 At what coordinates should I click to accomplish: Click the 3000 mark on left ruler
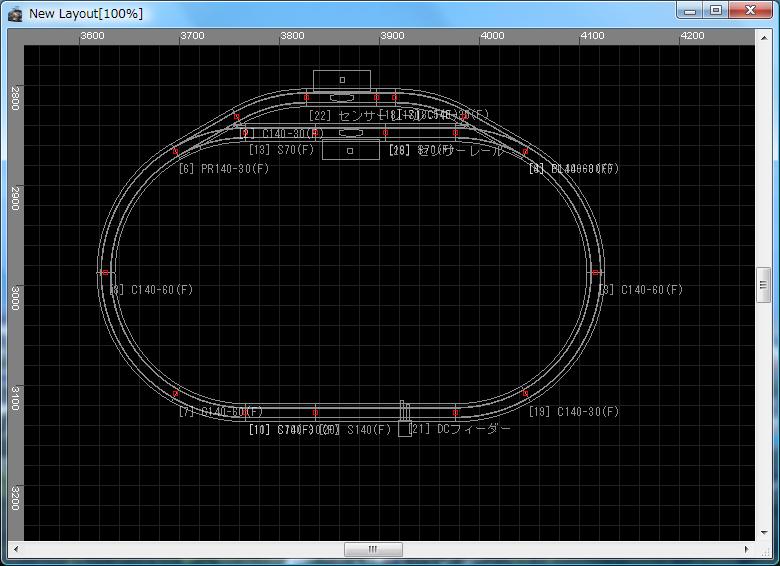pos(15,298)
